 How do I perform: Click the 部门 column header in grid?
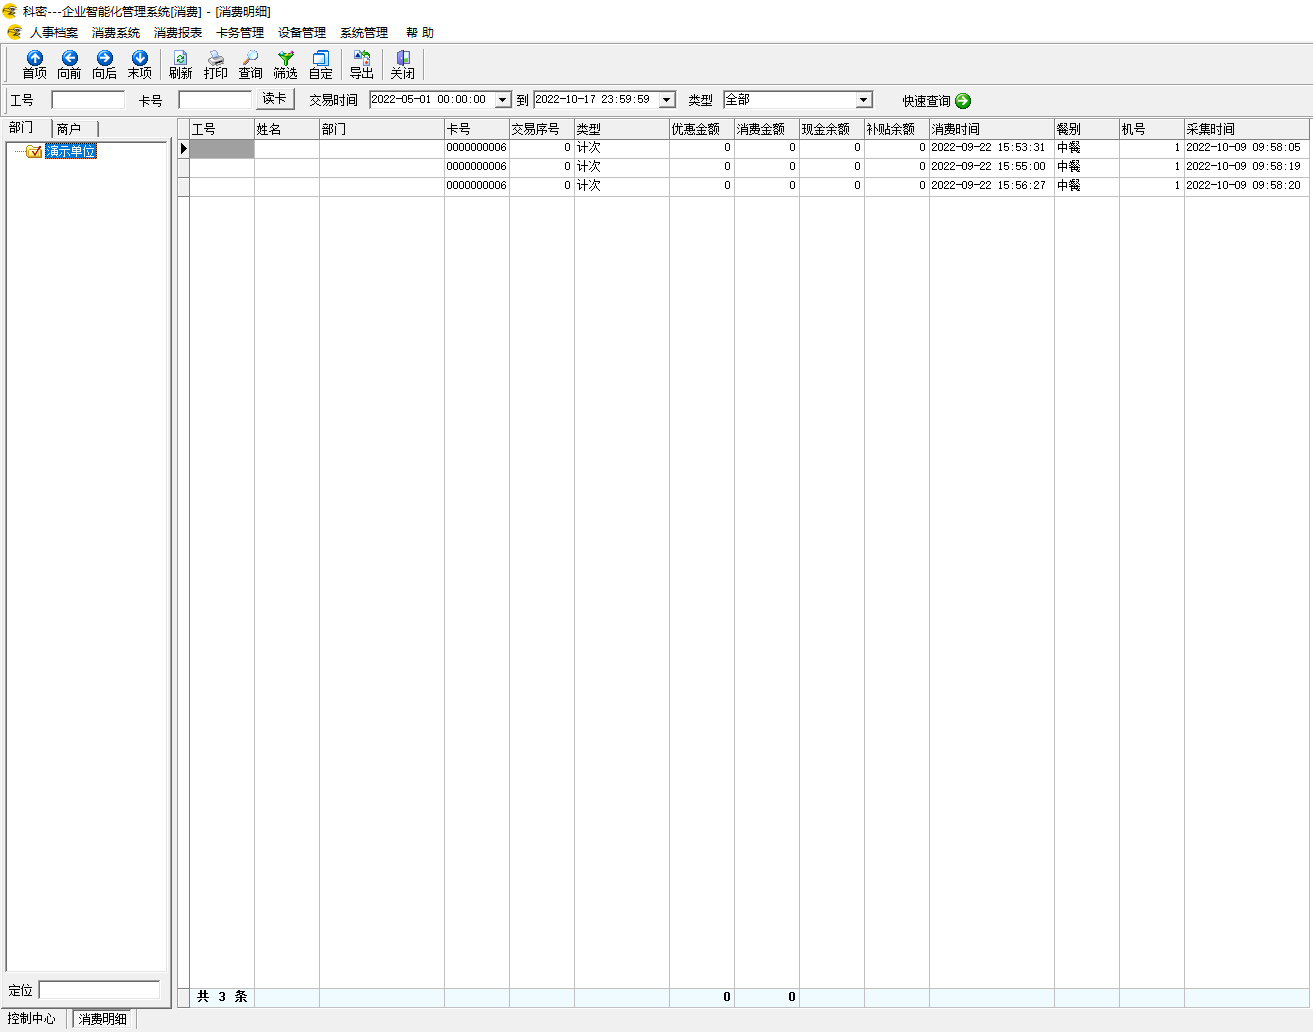382,129
